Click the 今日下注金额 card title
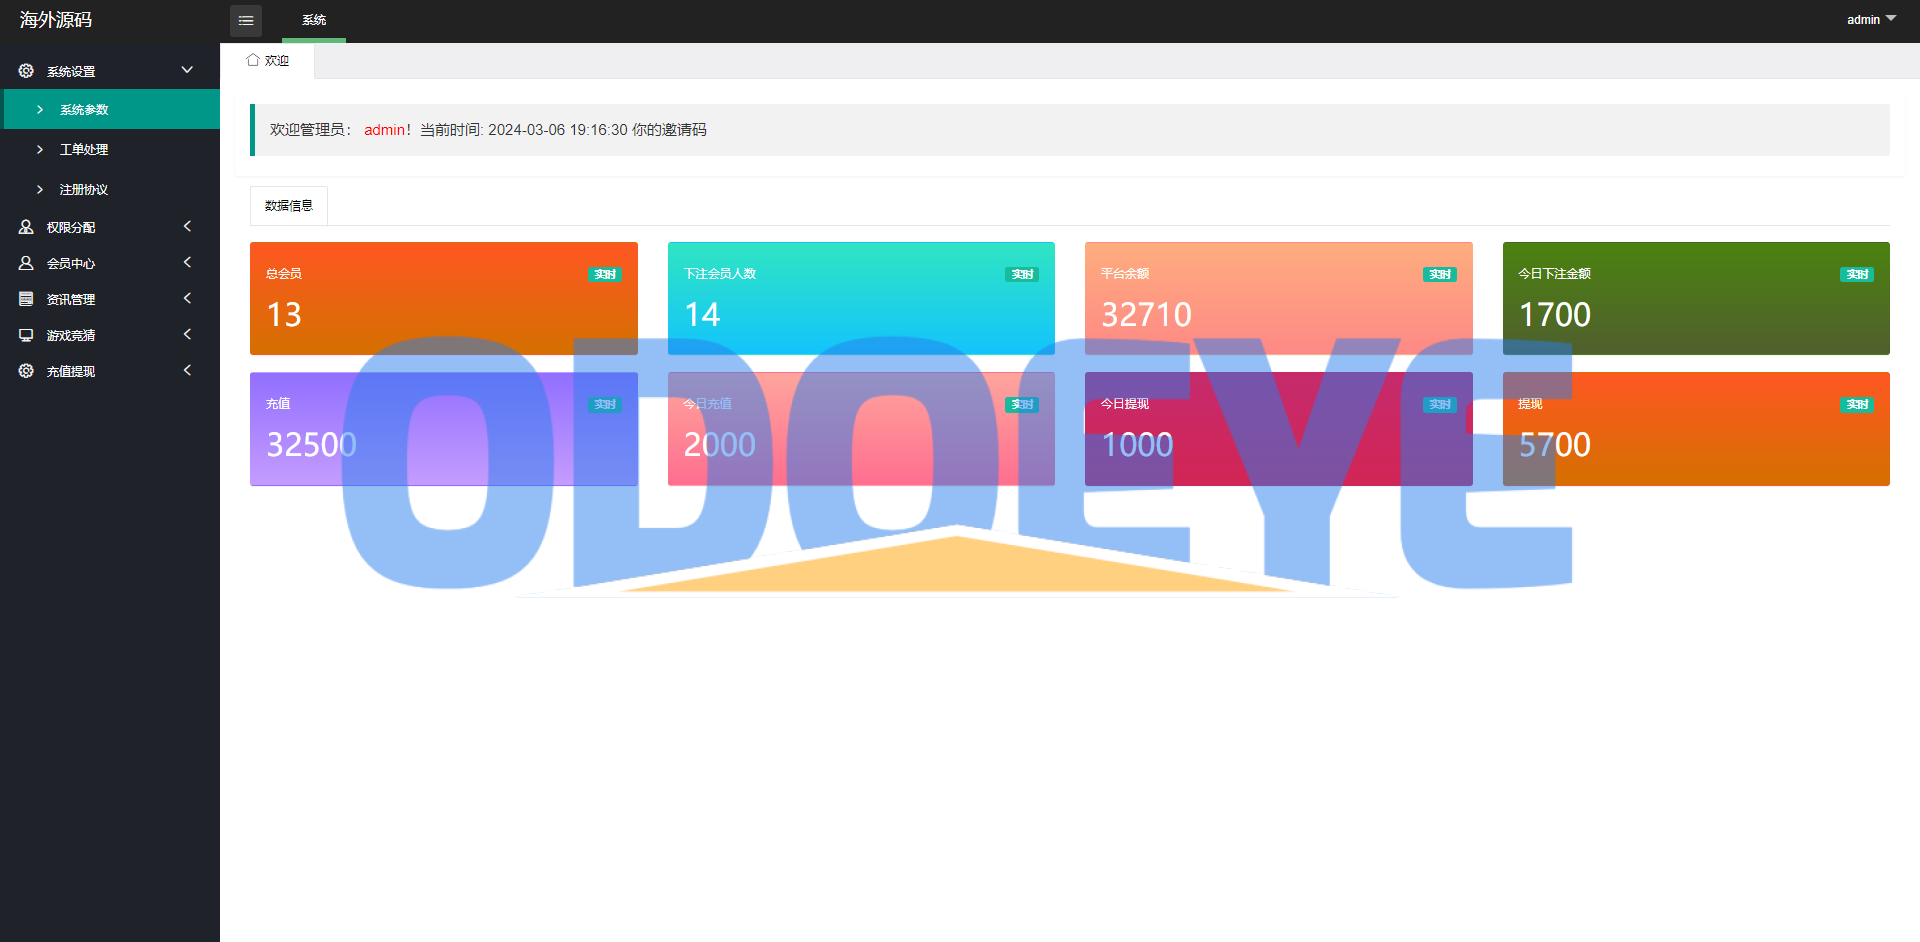1920x942 pixels. (x=1555, y=274)
